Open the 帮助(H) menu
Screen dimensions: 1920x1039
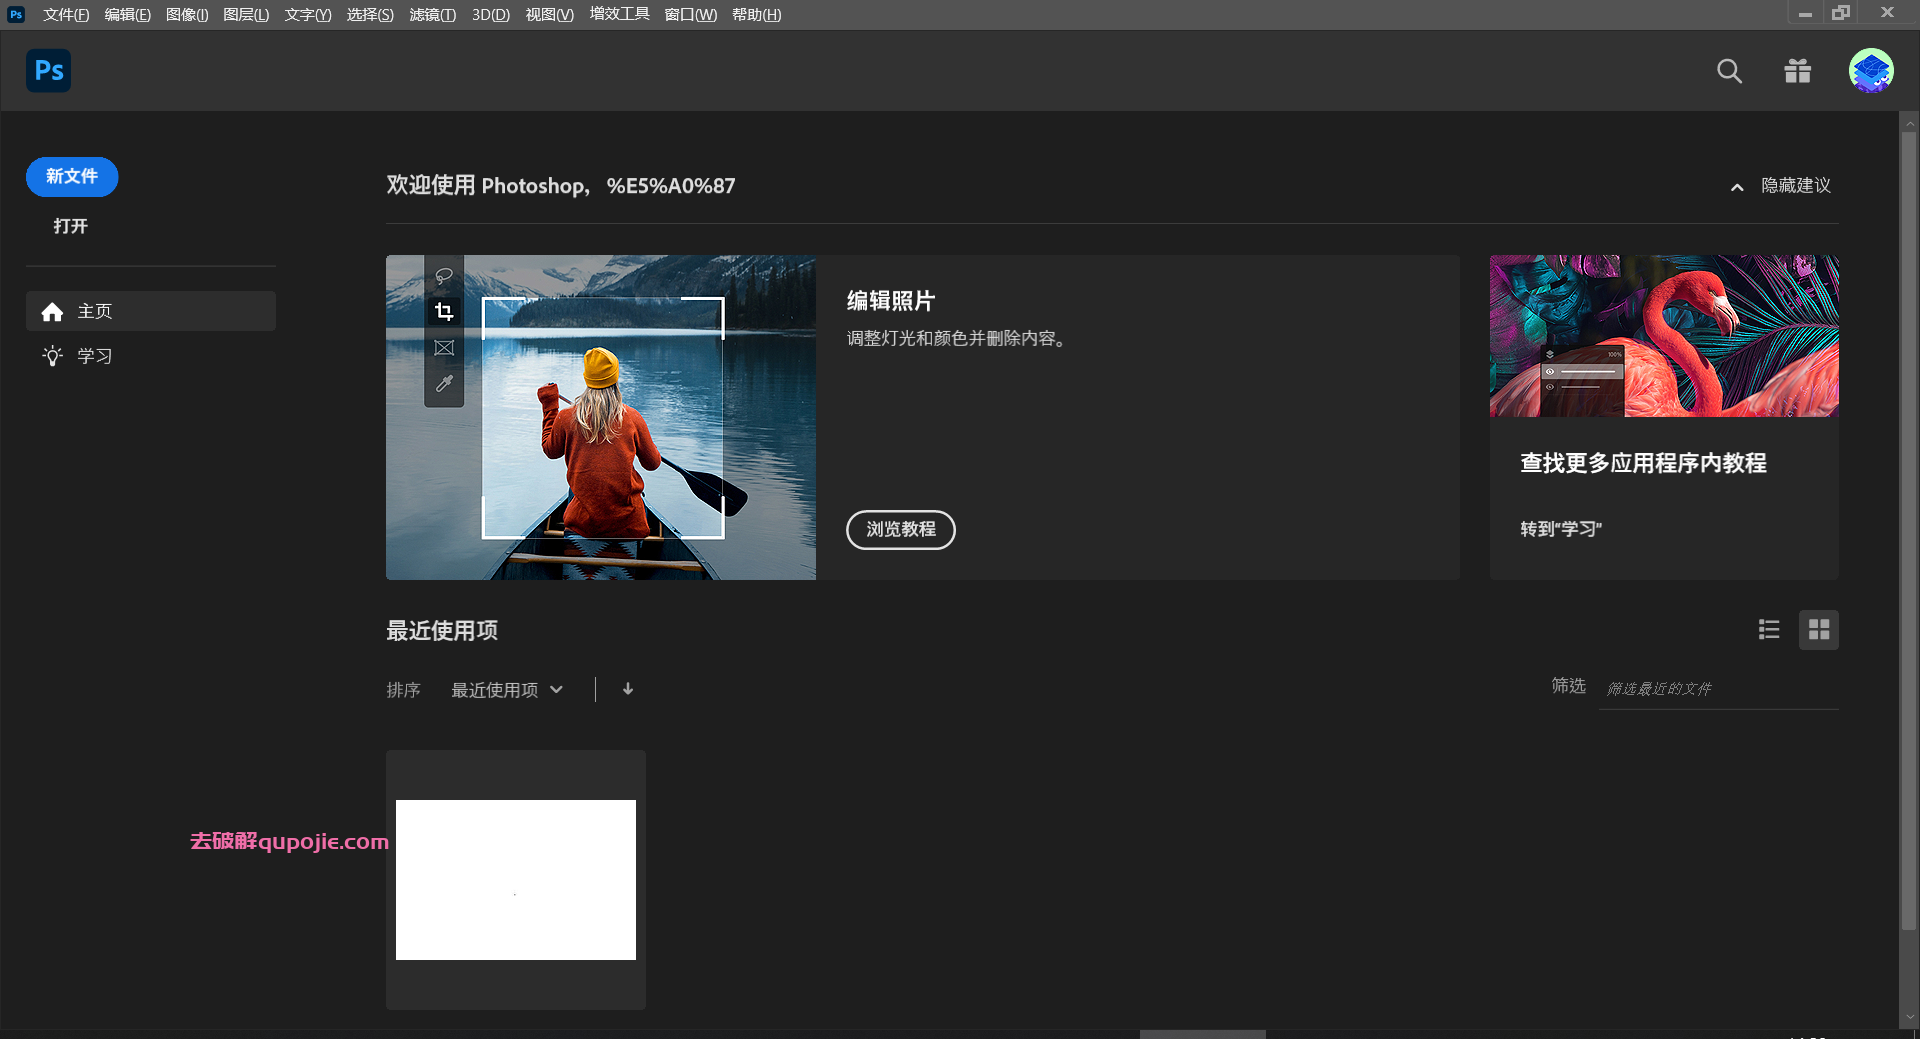[x=757, y=14]
